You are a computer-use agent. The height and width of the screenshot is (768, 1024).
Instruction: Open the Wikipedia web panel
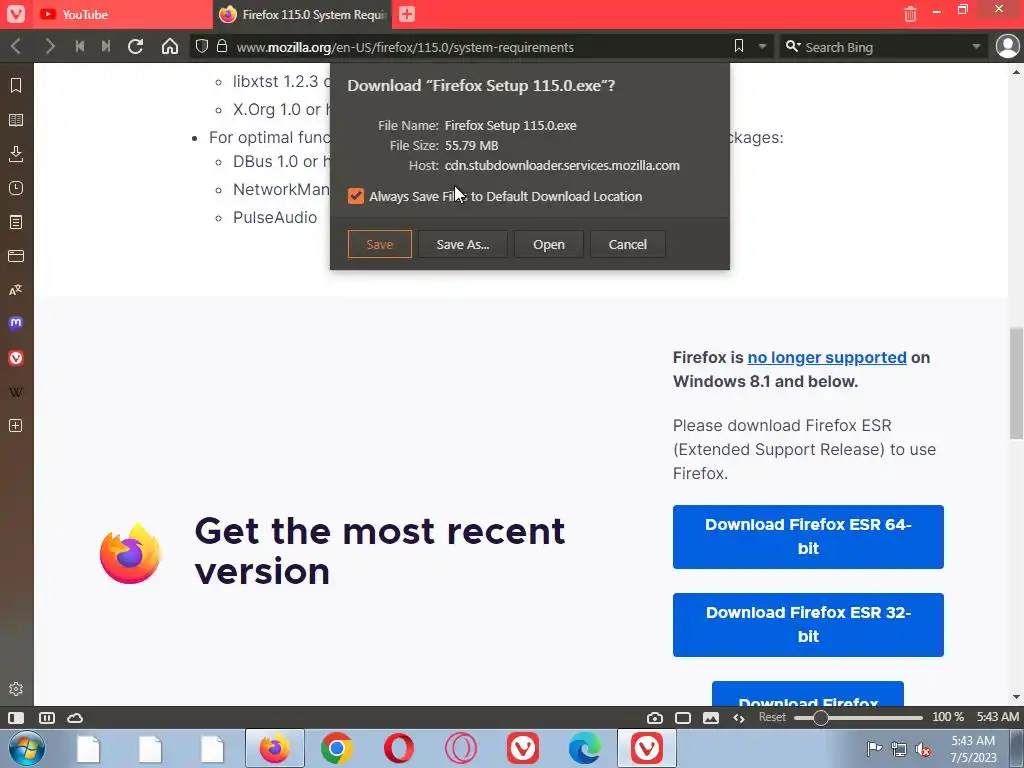tap(16, 392)
